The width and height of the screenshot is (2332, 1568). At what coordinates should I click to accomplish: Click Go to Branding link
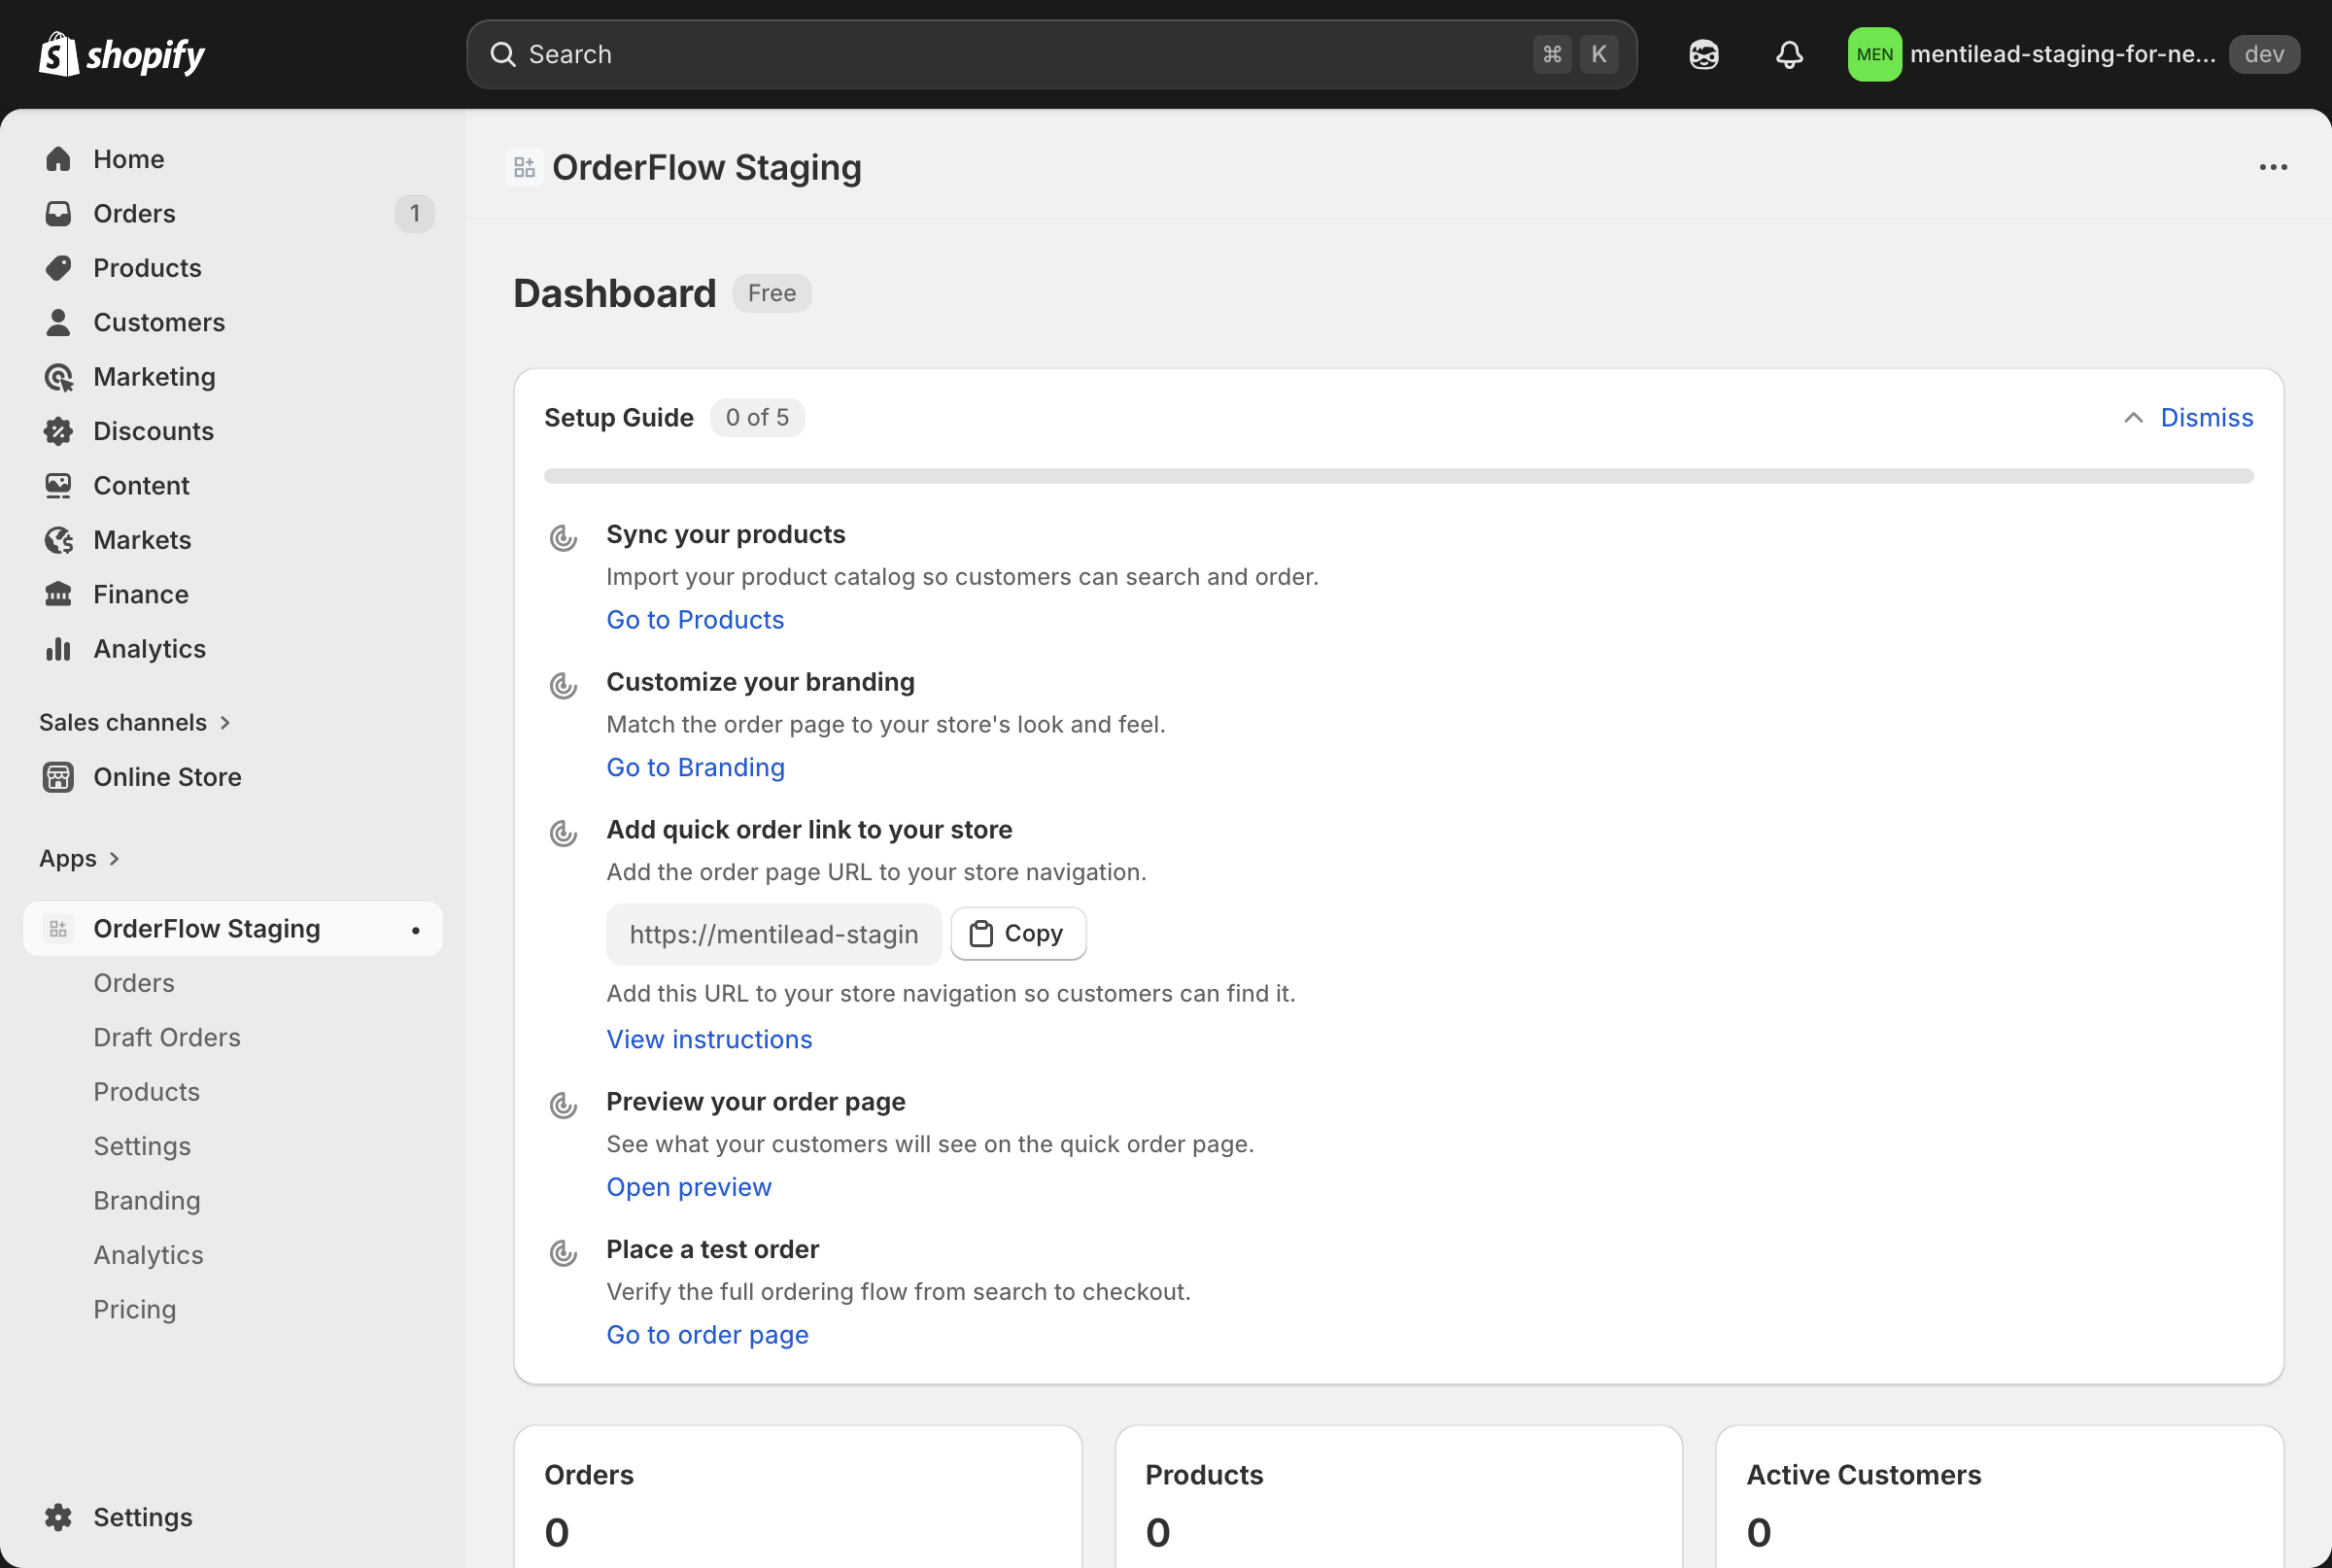(695, 767)
